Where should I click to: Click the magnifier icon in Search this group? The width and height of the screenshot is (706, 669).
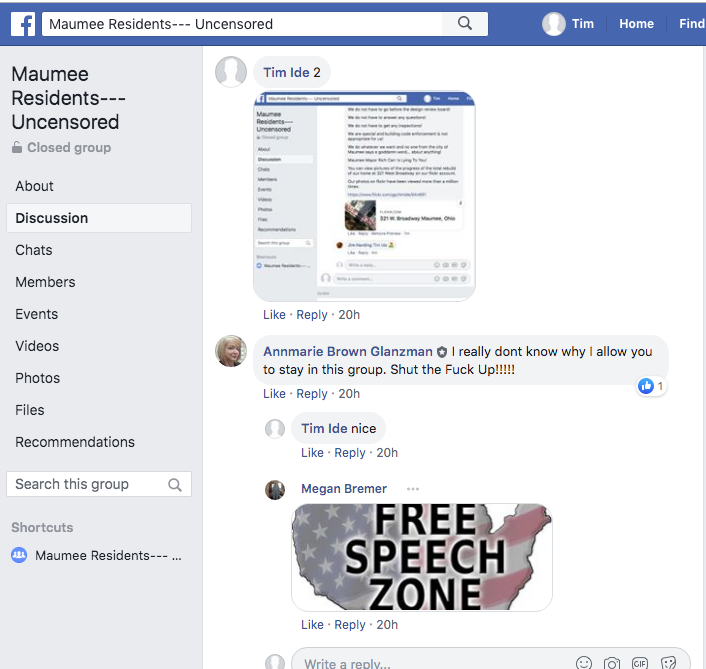point(175,485)
